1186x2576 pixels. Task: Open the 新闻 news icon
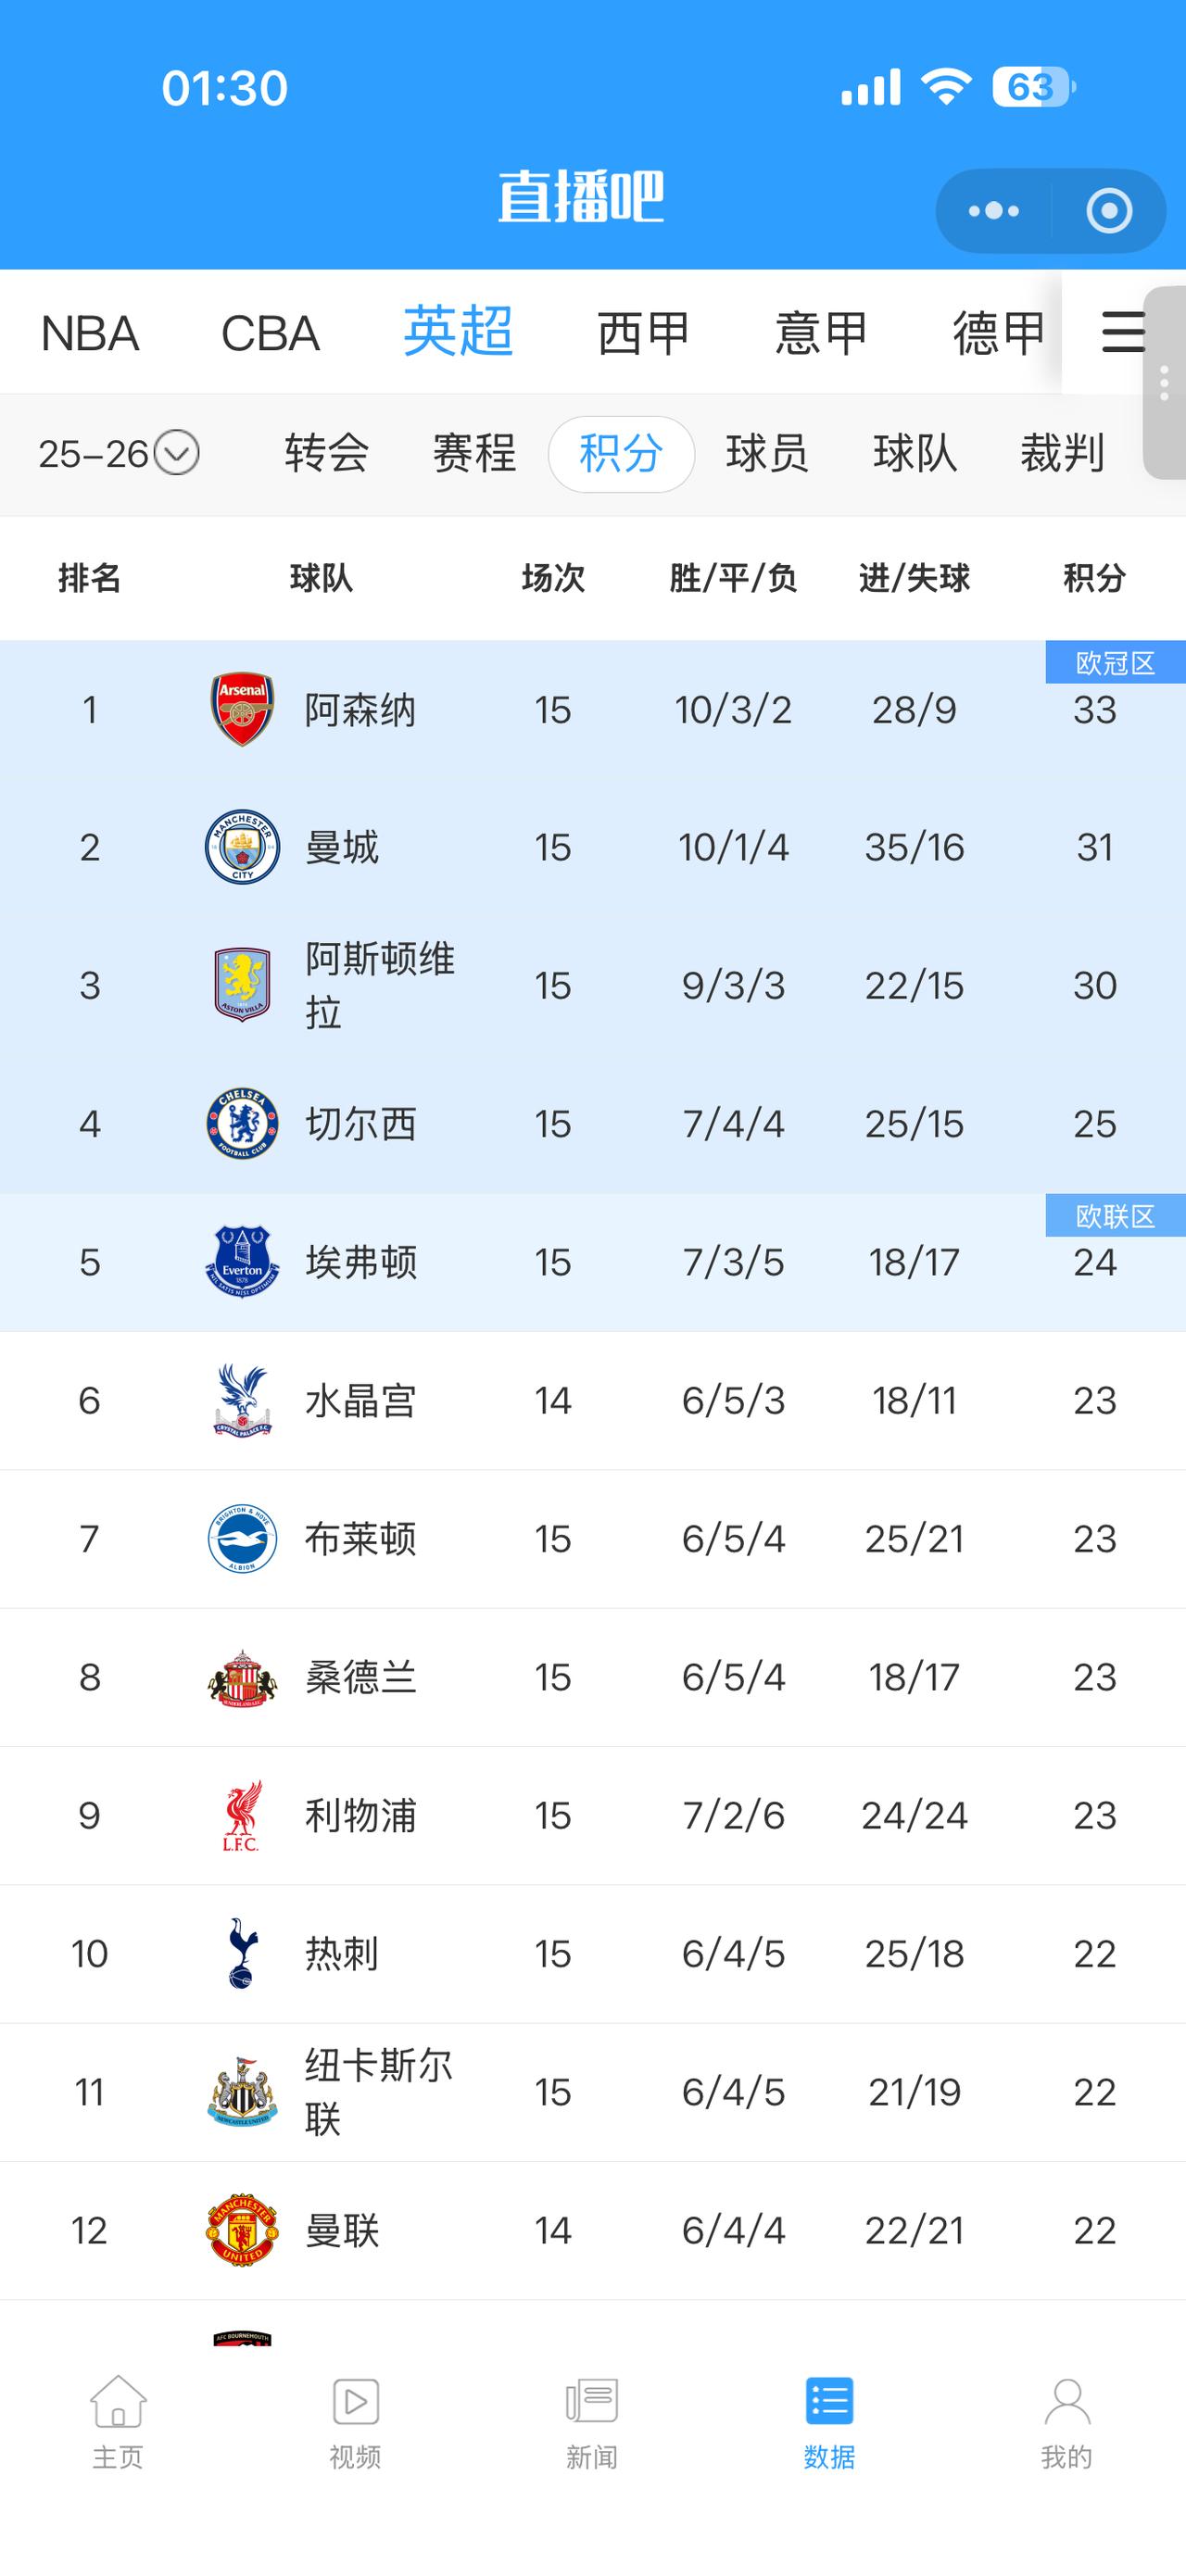(592, 2402)
